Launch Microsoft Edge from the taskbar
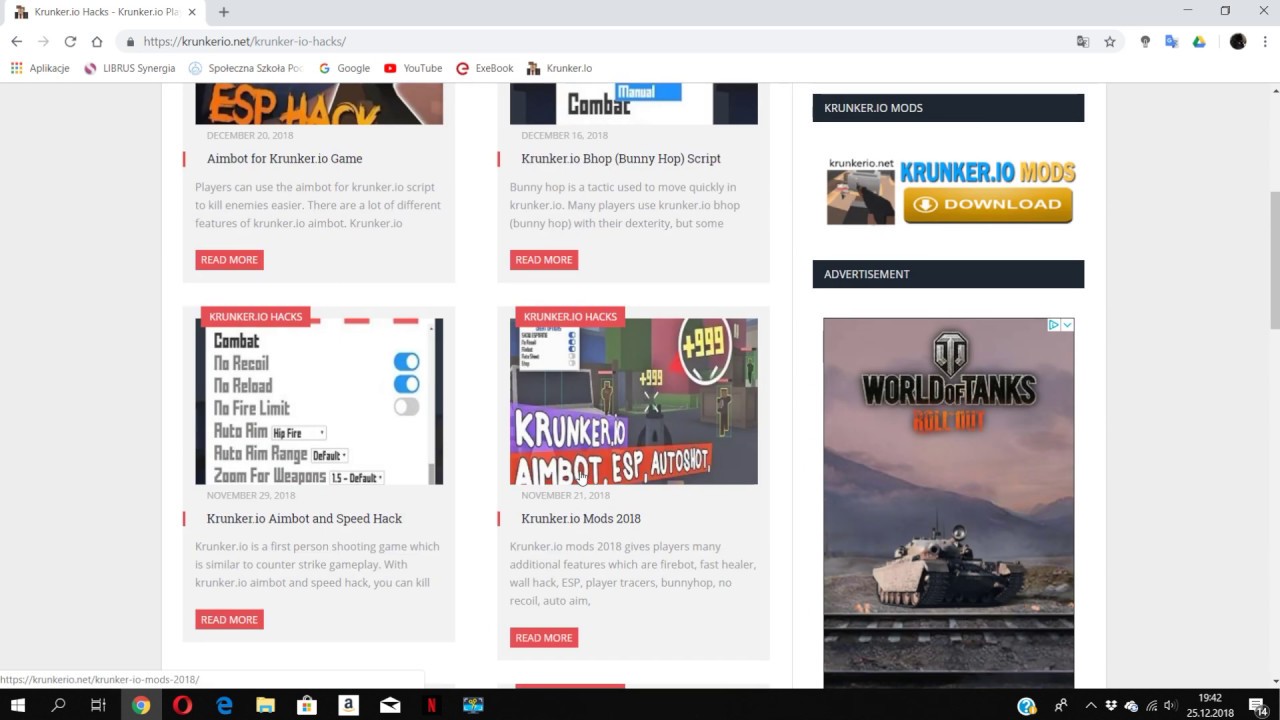1280x720 pixels. pyautogui.click(x=224, y=705)
